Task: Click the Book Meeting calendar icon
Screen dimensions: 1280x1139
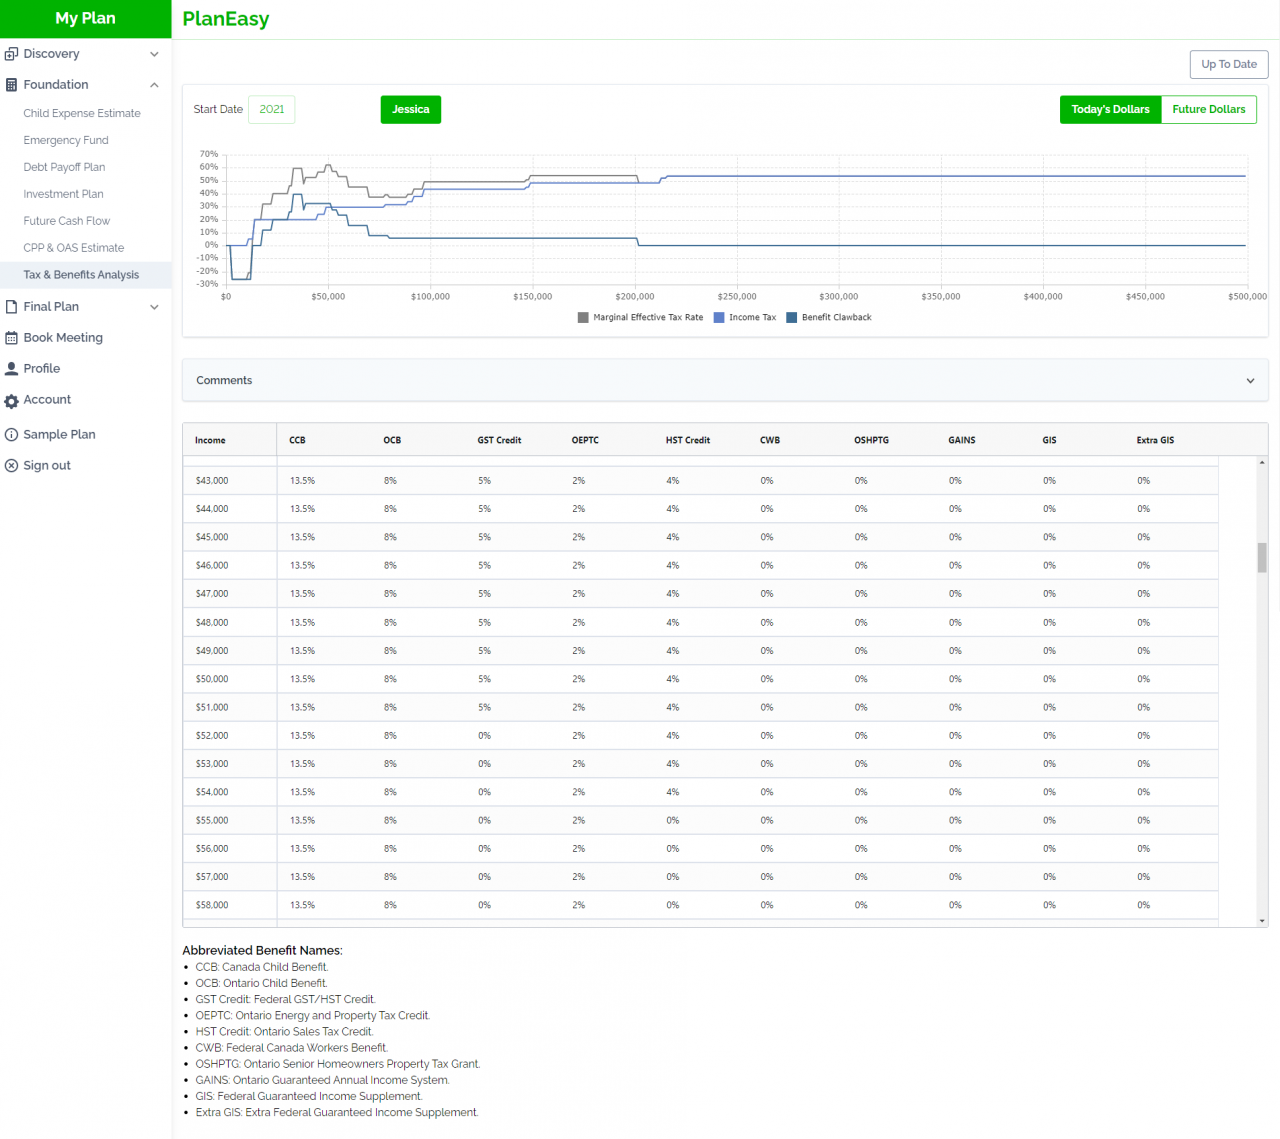Action: point(12,338)
